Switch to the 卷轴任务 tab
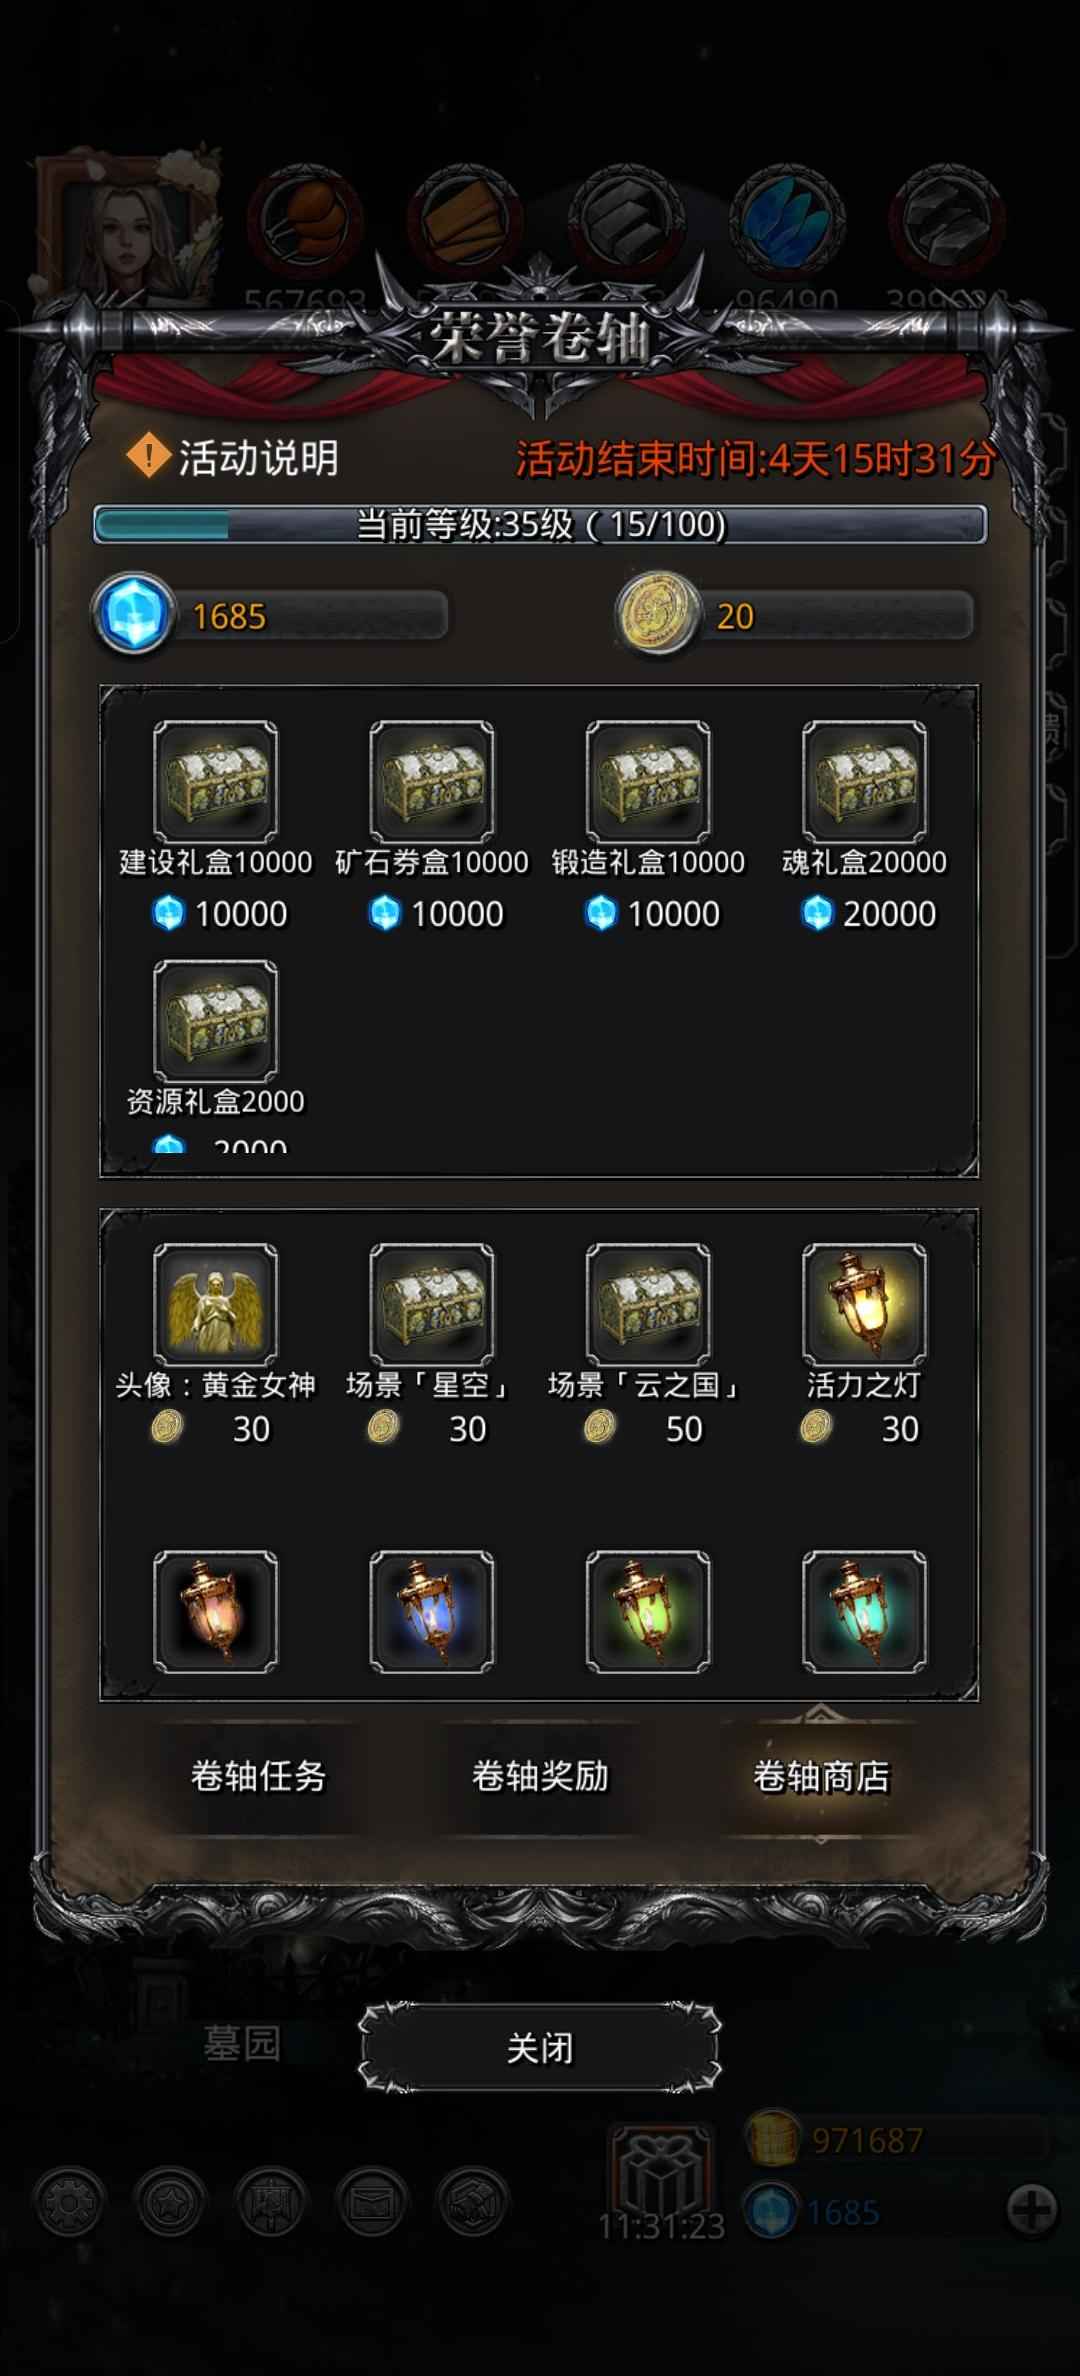Image resolution: width=1080 pixels, height=2376 pixels. [259, 1777]
